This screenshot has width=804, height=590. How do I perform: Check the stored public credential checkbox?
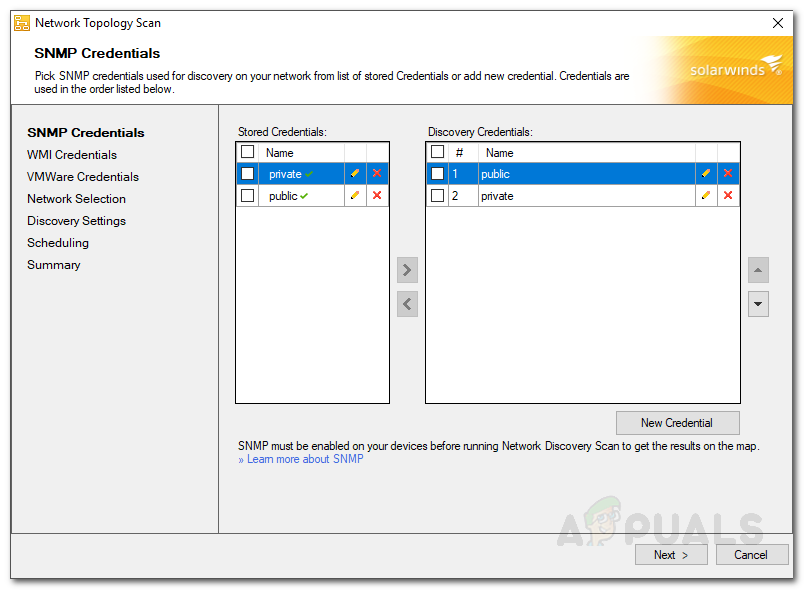point(248,196)
